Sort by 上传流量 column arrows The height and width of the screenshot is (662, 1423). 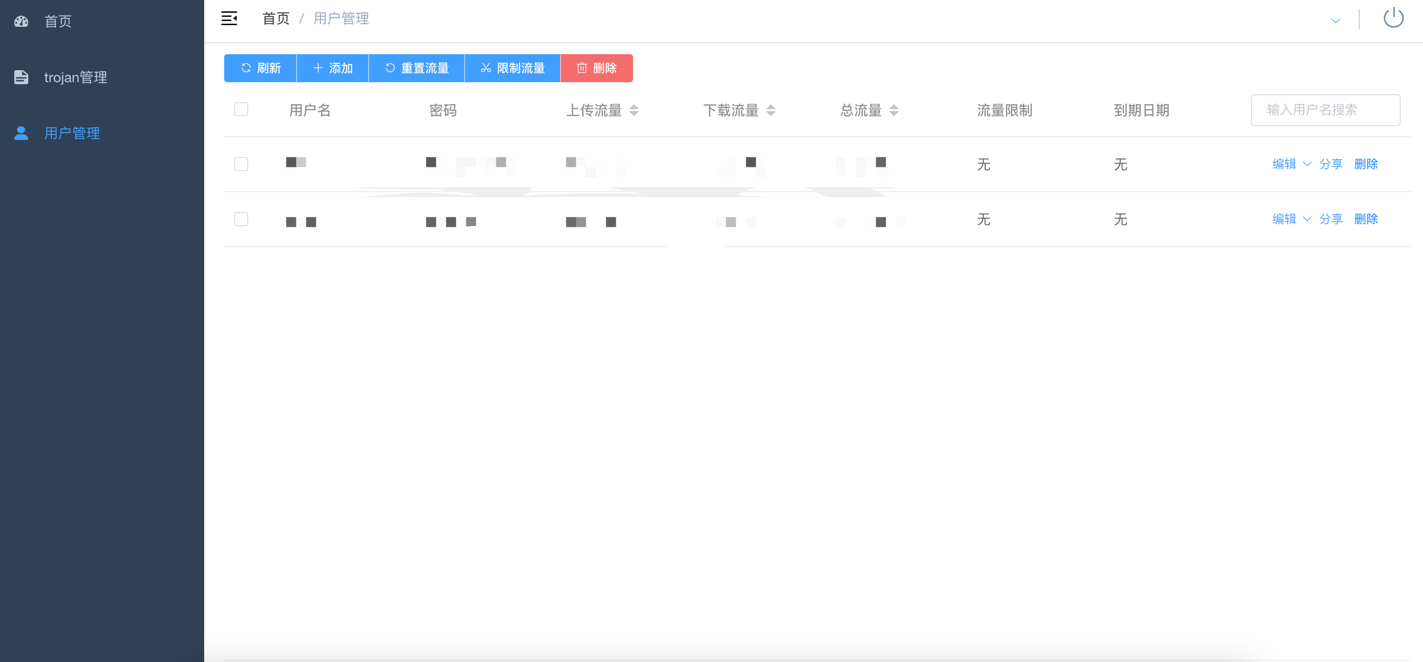tap(634, 110)
